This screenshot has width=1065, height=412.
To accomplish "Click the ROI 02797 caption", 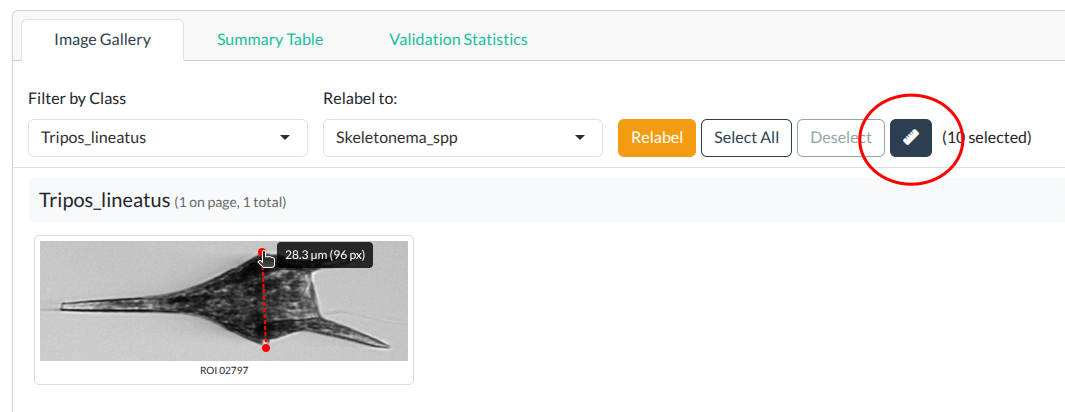I will click(x=224, y=371).
